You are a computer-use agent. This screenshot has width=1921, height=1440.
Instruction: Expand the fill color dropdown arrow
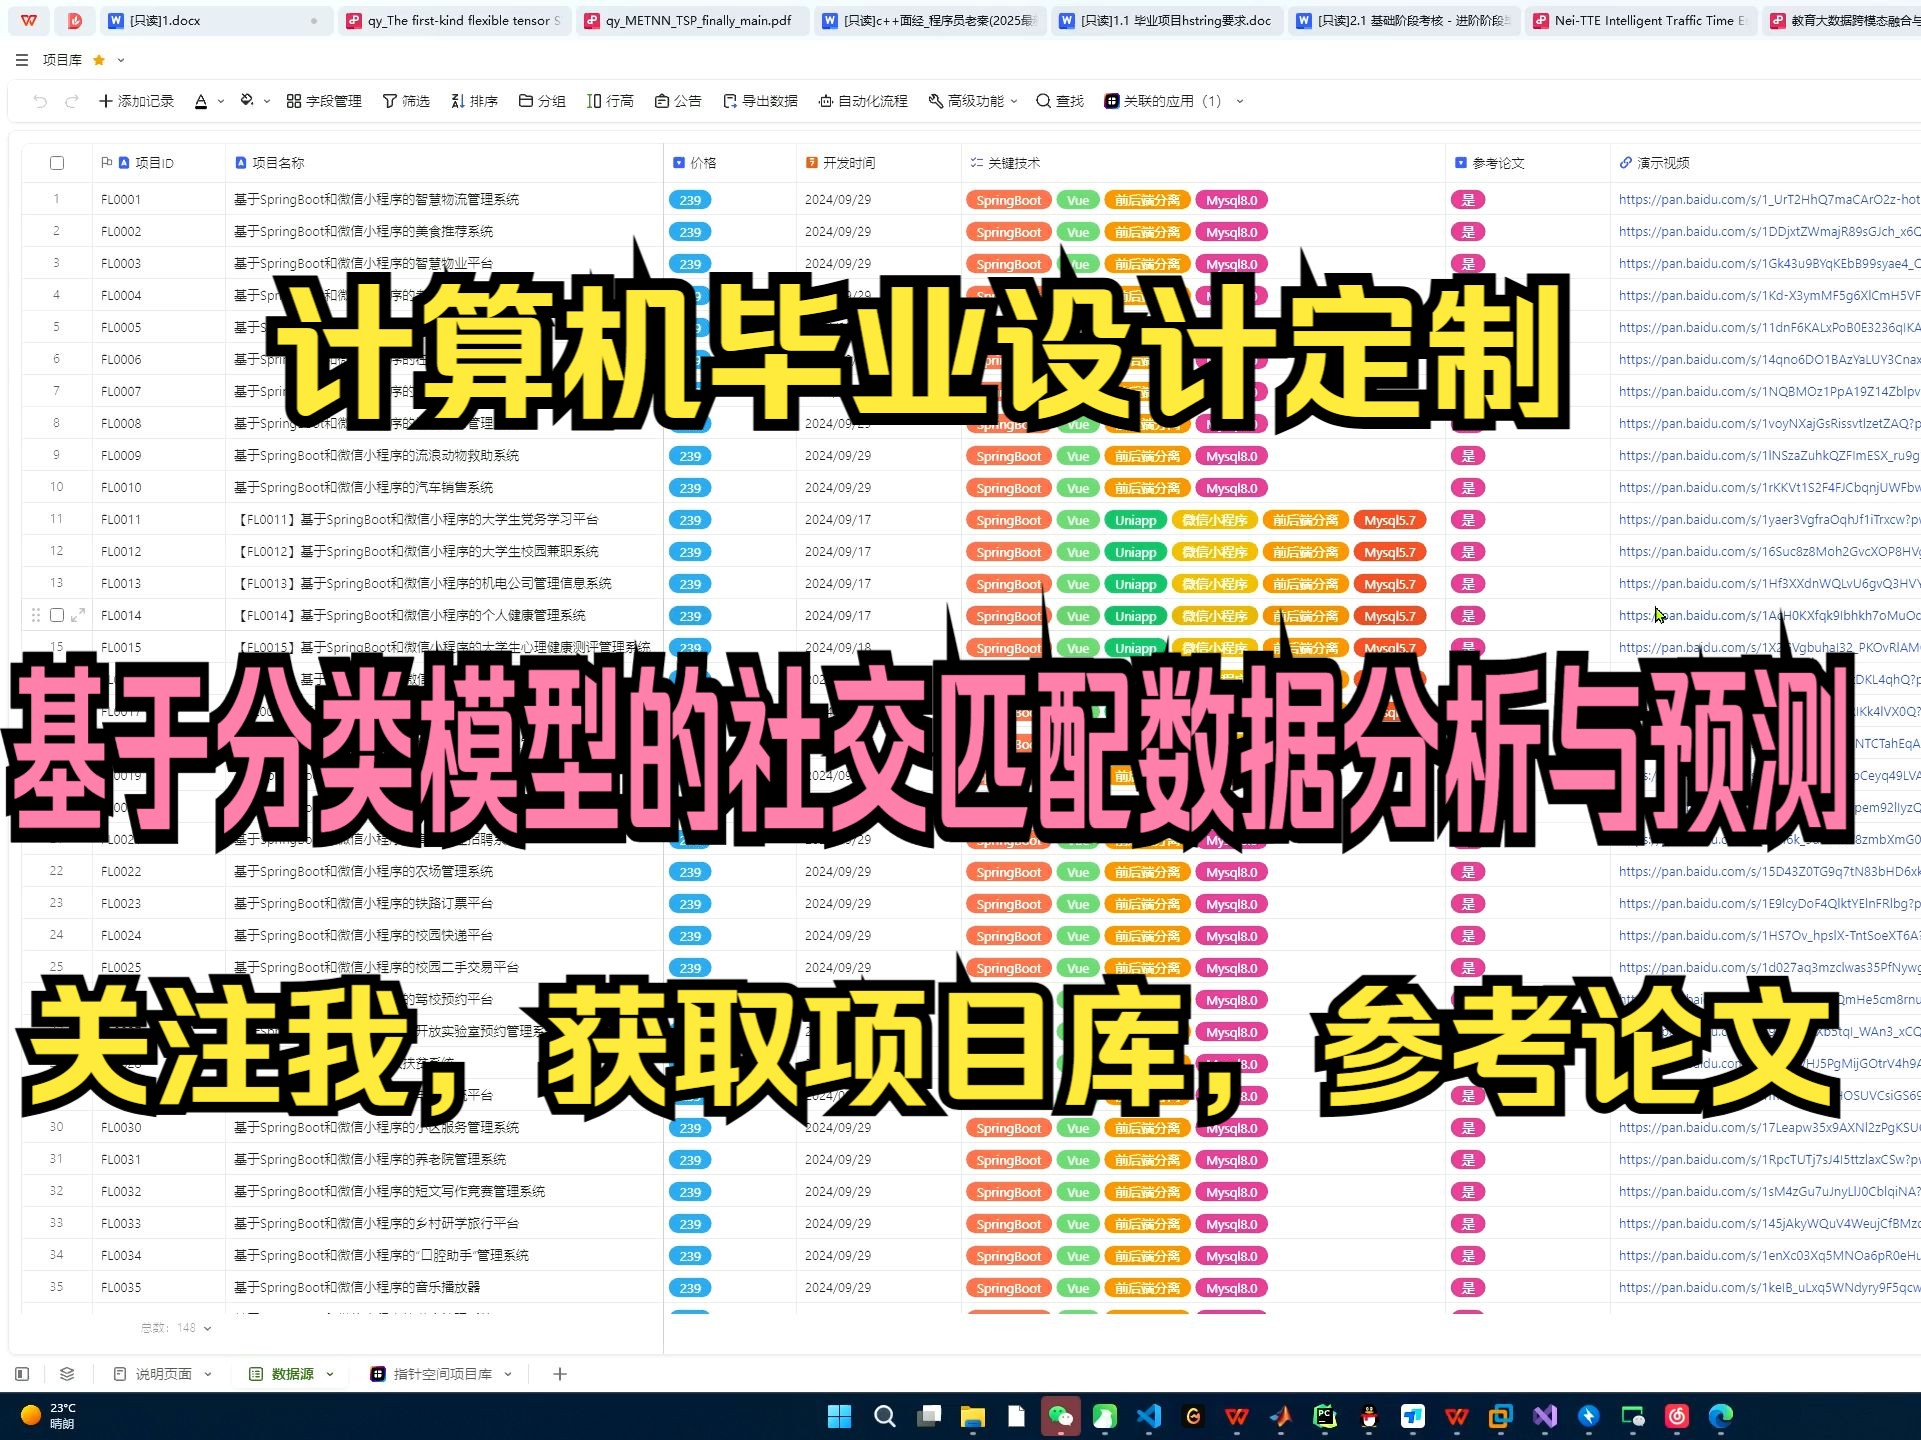coord(267,101)
